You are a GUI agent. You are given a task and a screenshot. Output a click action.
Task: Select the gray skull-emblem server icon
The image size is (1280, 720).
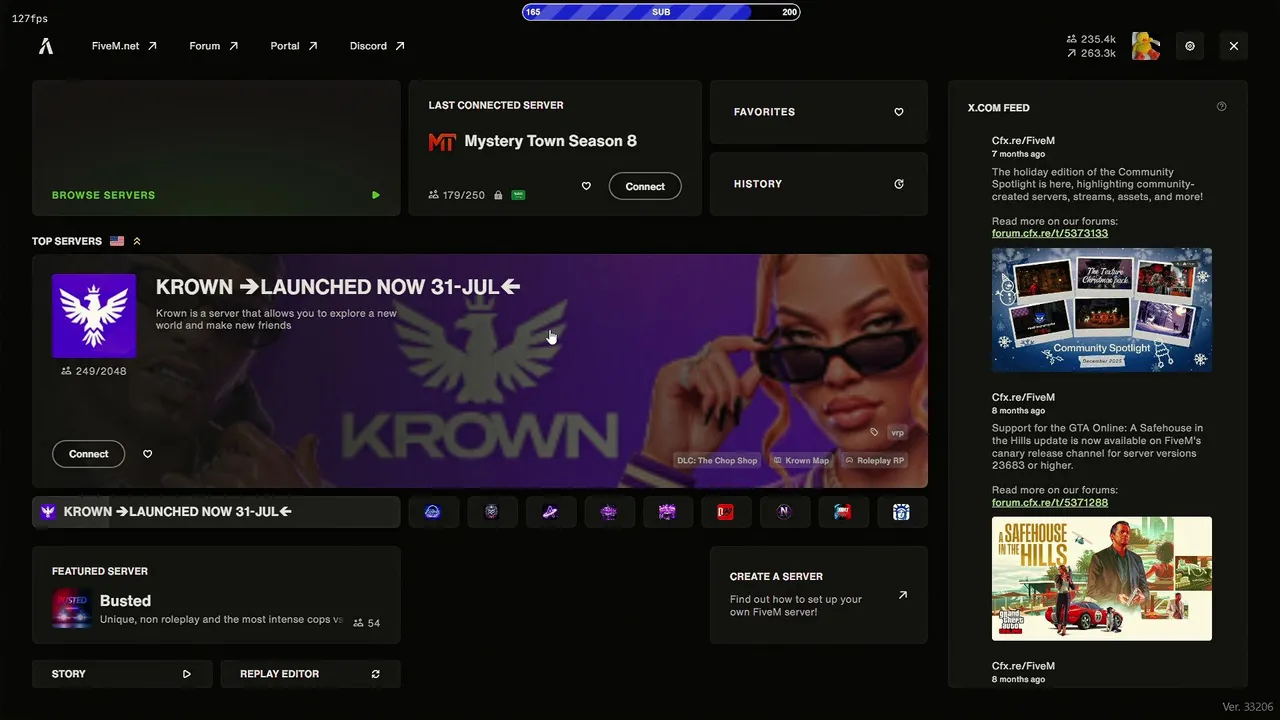pos(492,512)
